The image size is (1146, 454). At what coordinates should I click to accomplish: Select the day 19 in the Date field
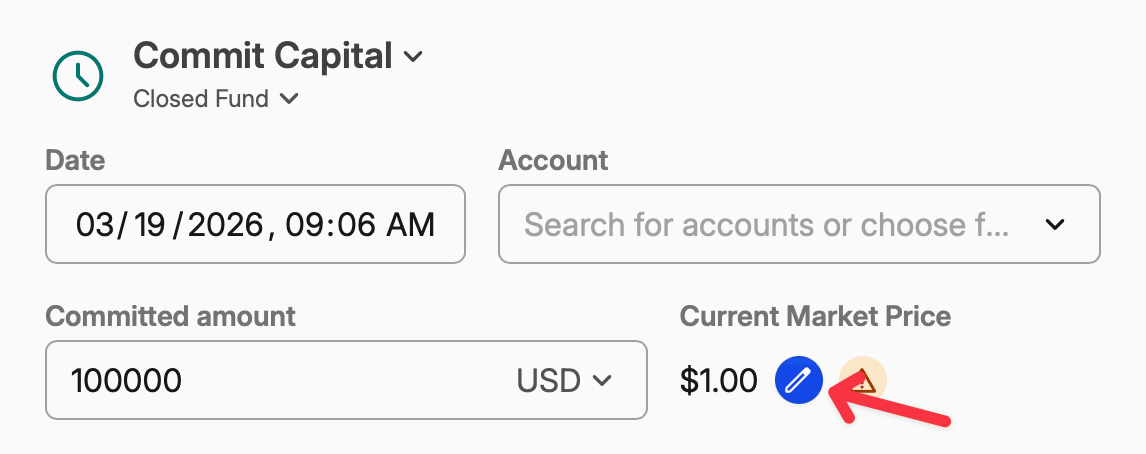tap(149, 224)
